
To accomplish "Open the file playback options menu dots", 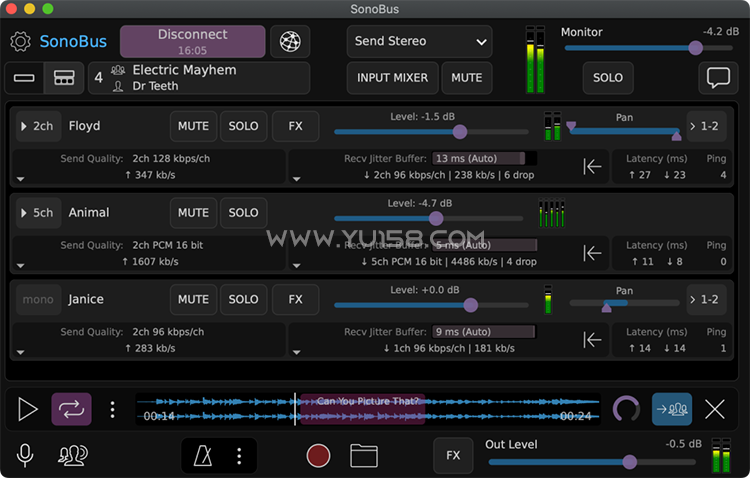I will [112, 410].
